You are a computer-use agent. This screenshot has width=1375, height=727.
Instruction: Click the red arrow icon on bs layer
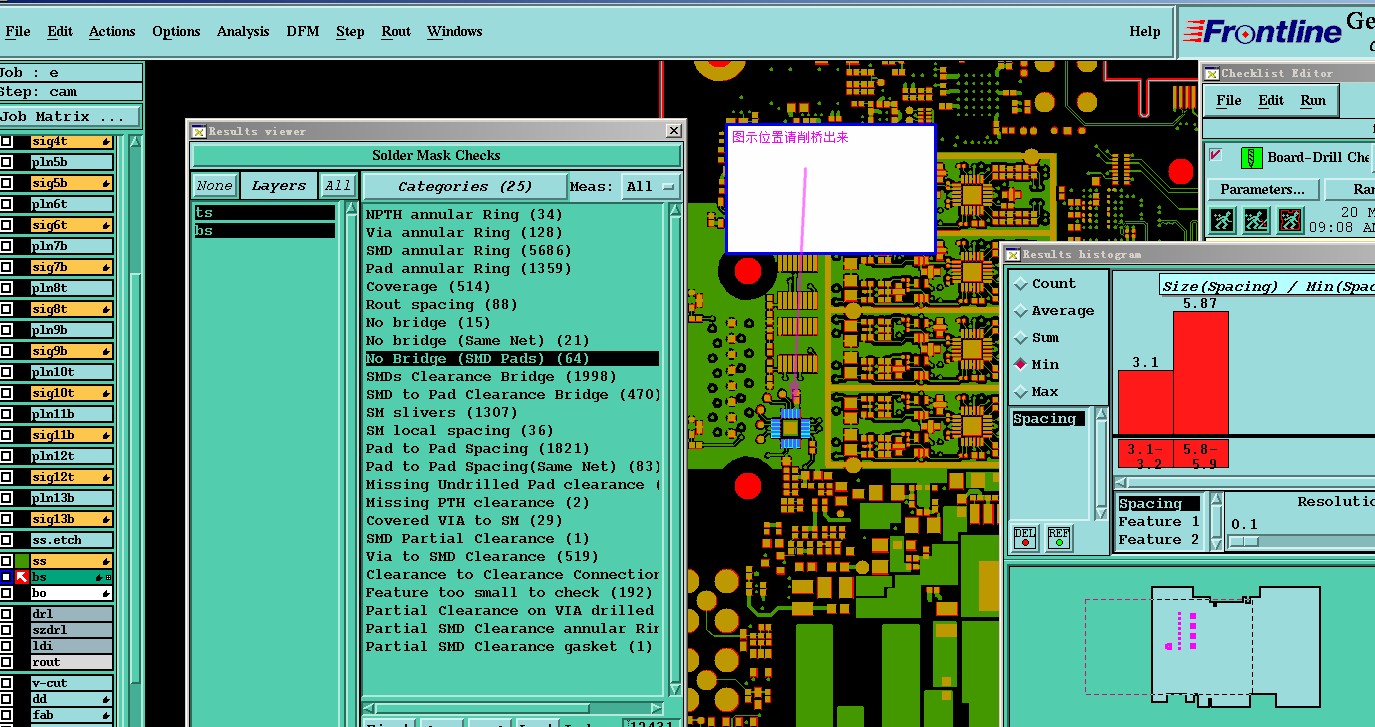pos(22,577)
